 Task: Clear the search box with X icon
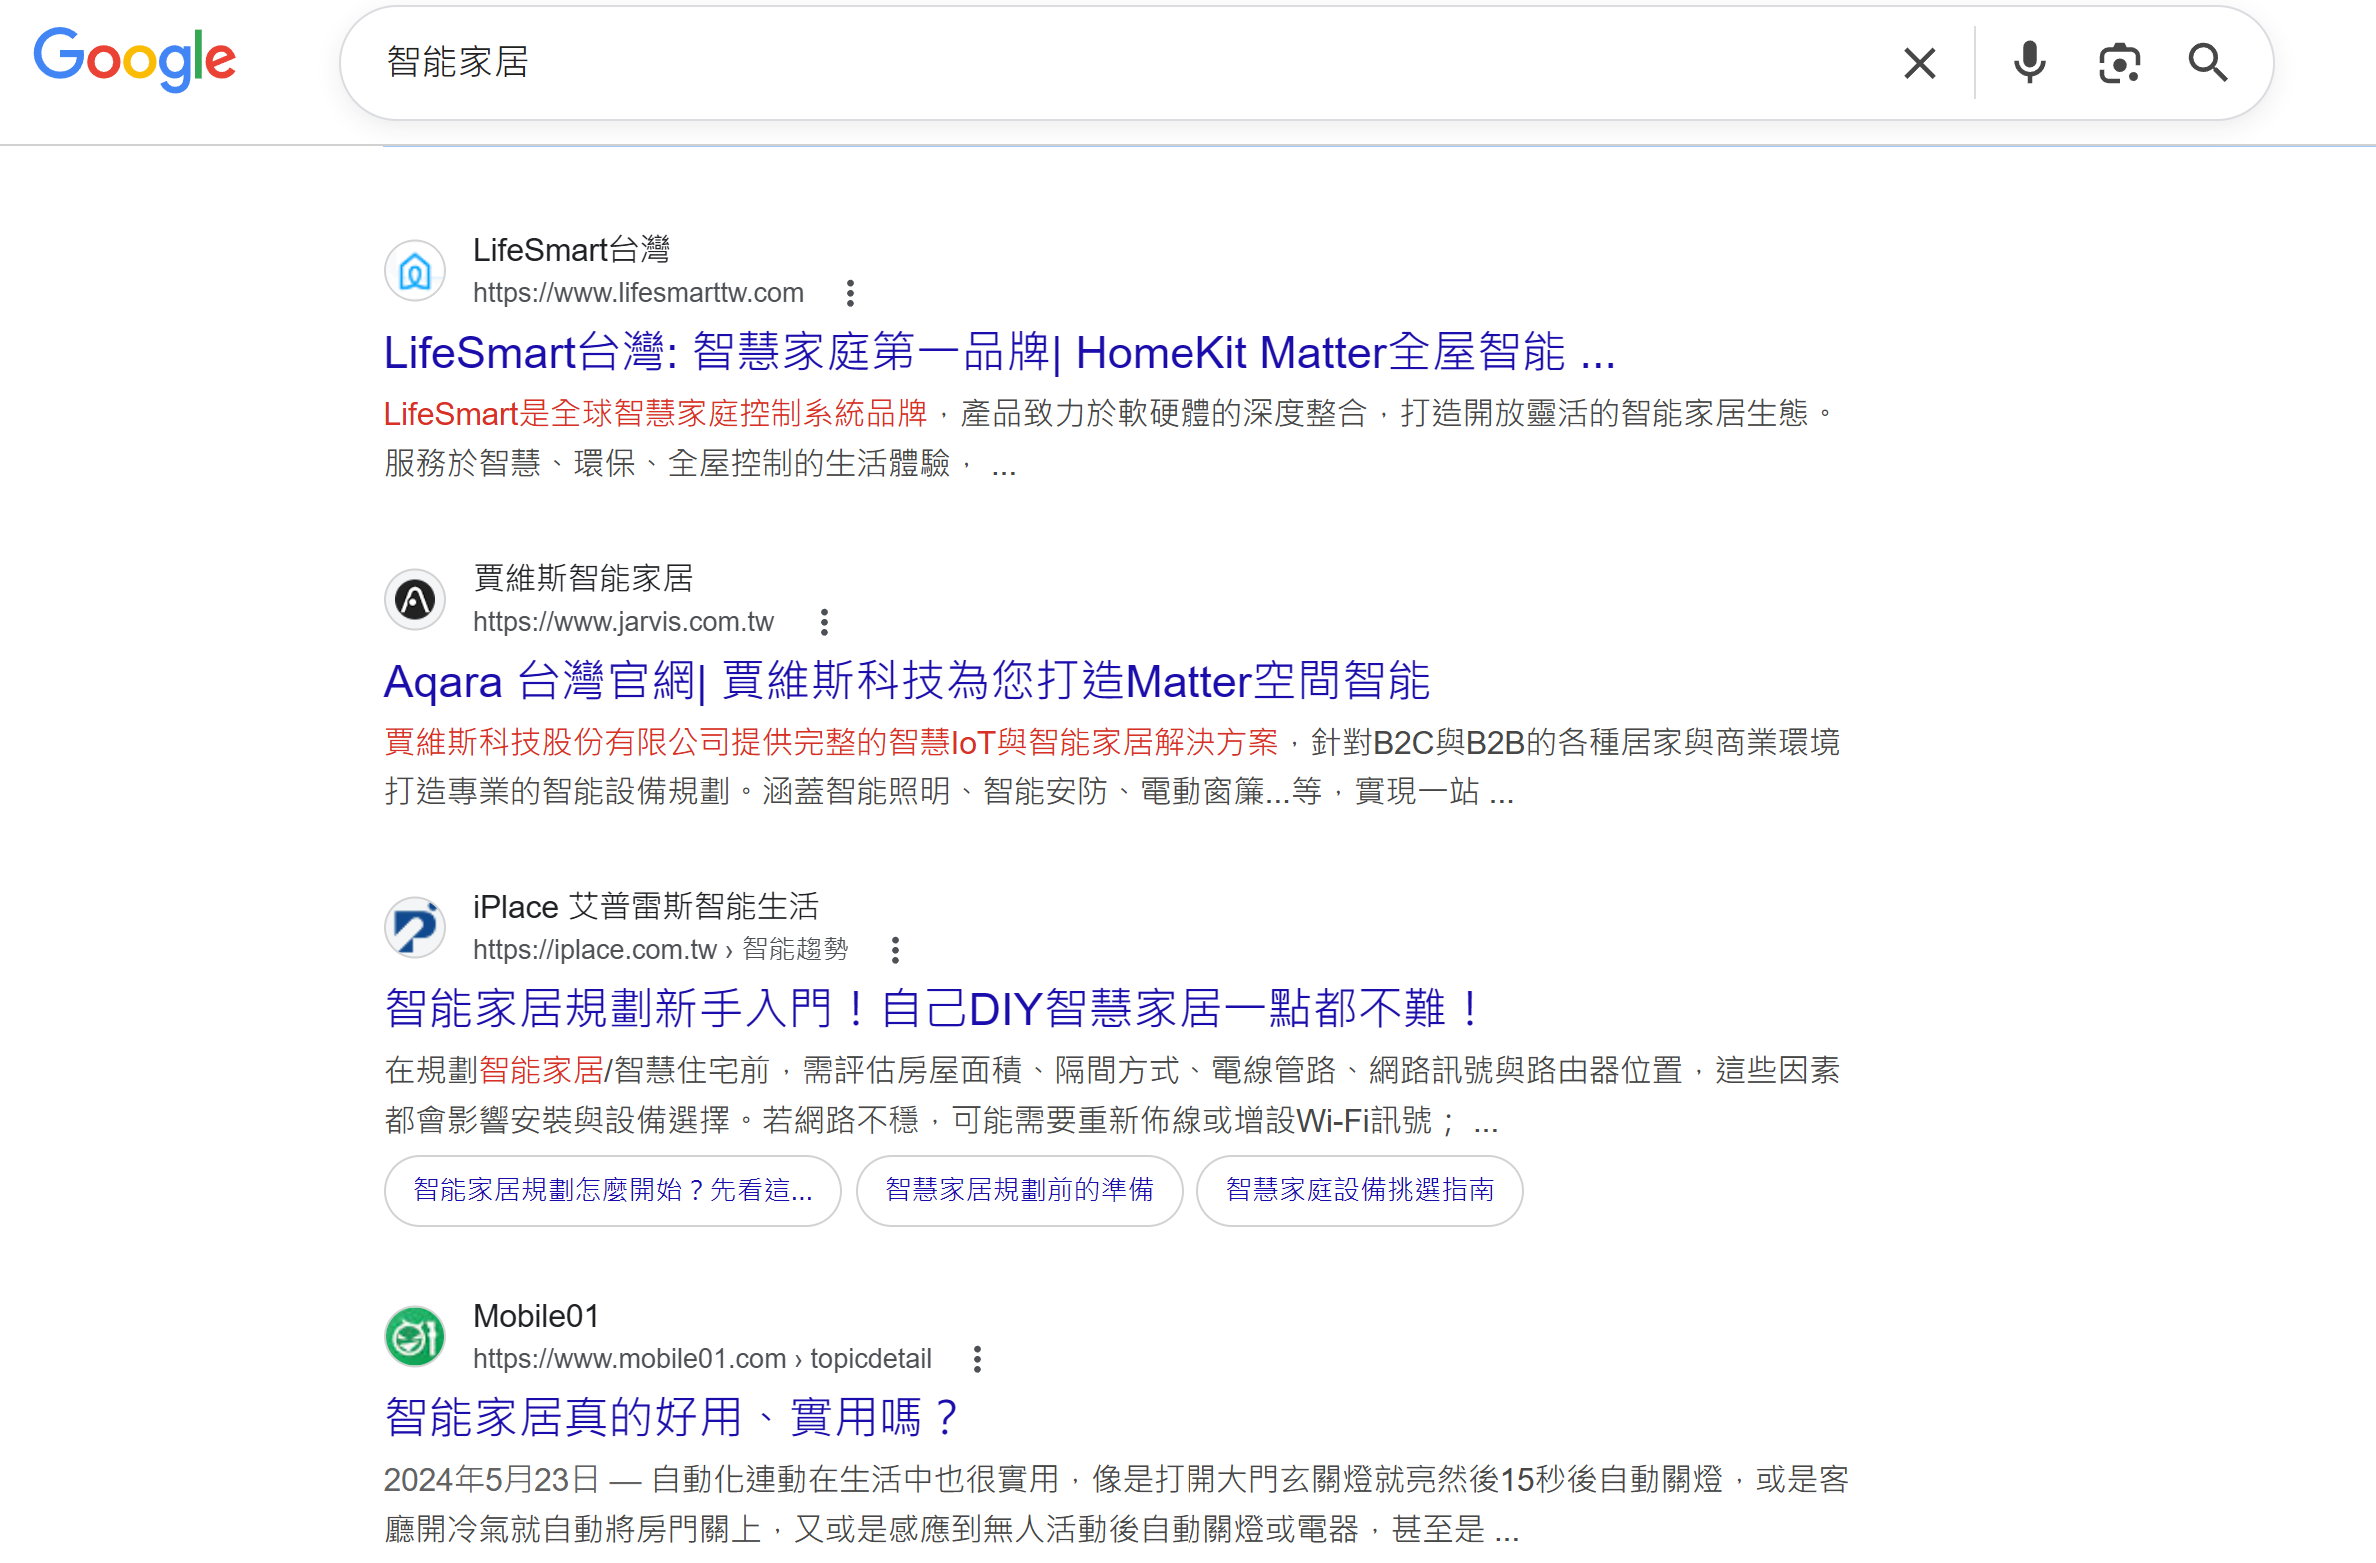click(1919, 63)
